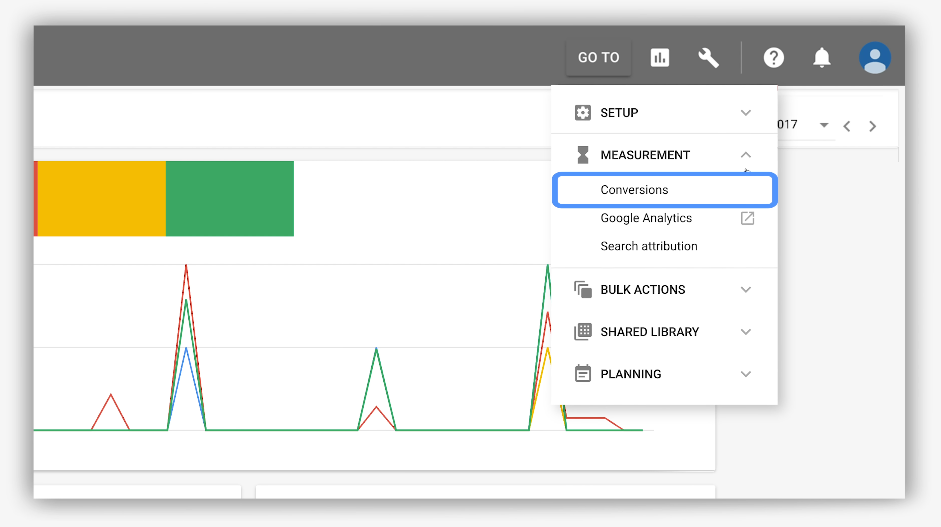Open the notifications bell icon
Screen dimensions: 941x527
pyautogui.click(x=822, y=58)
